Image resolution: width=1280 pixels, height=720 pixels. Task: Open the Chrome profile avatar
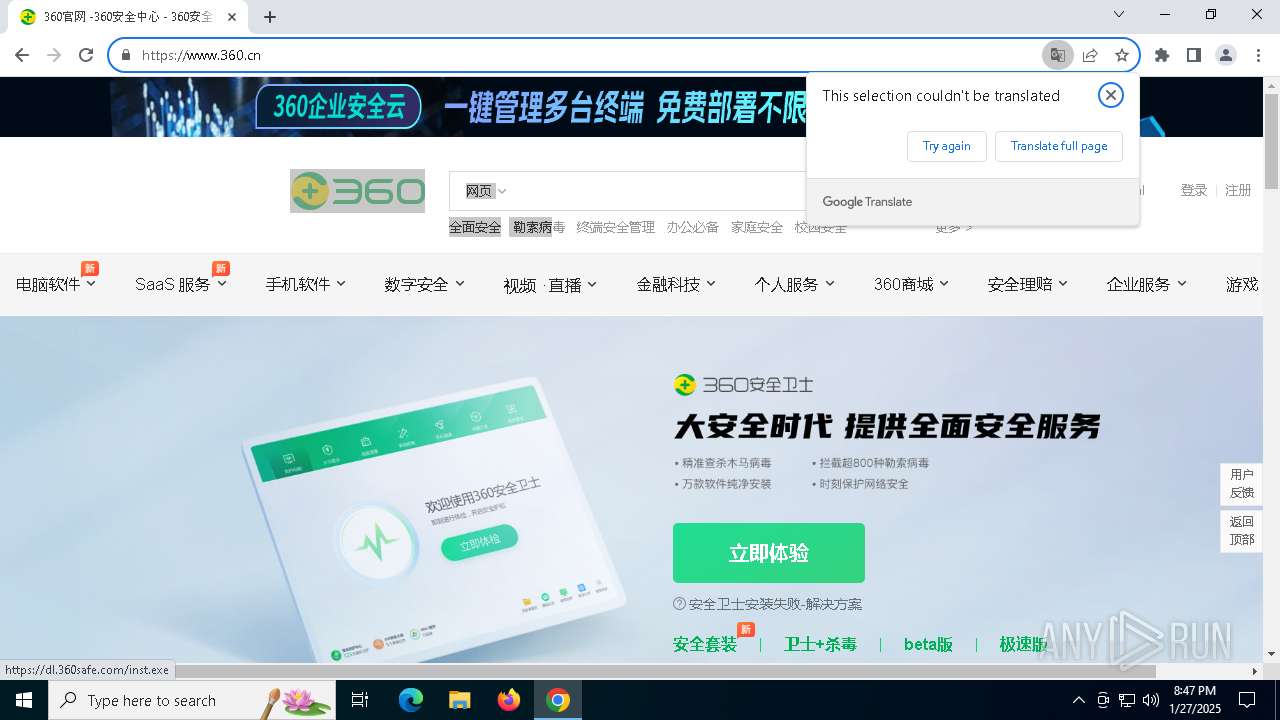point(1226,55)
